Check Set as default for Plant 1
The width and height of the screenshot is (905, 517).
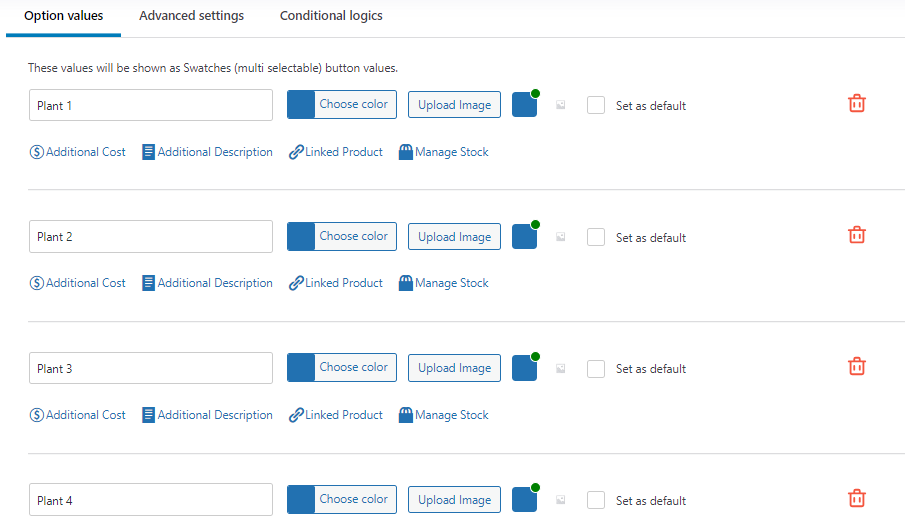[596, 105]
